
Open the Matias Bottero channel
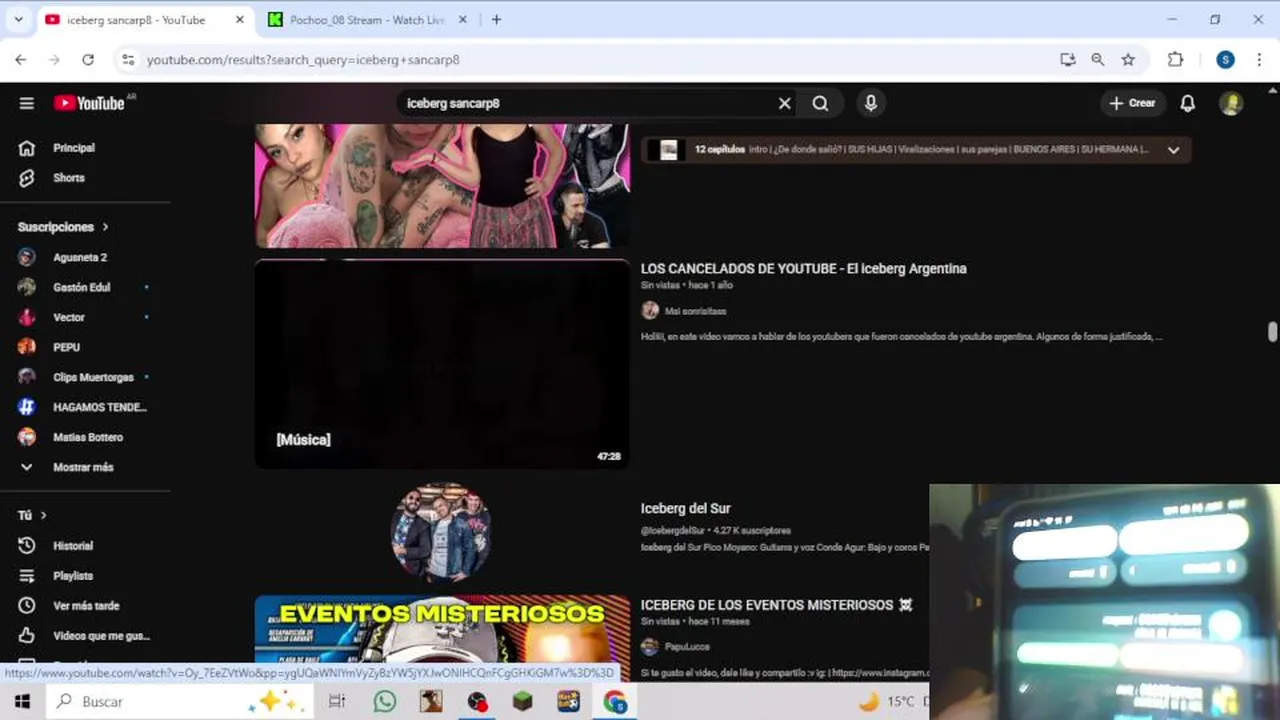88,437
